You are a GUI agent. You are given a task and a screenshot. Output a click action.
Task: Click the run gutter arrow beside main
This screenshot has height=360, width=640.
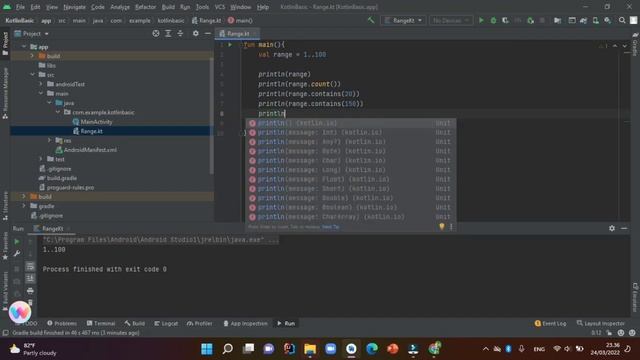pyautogui.click(x=230, y=44)
